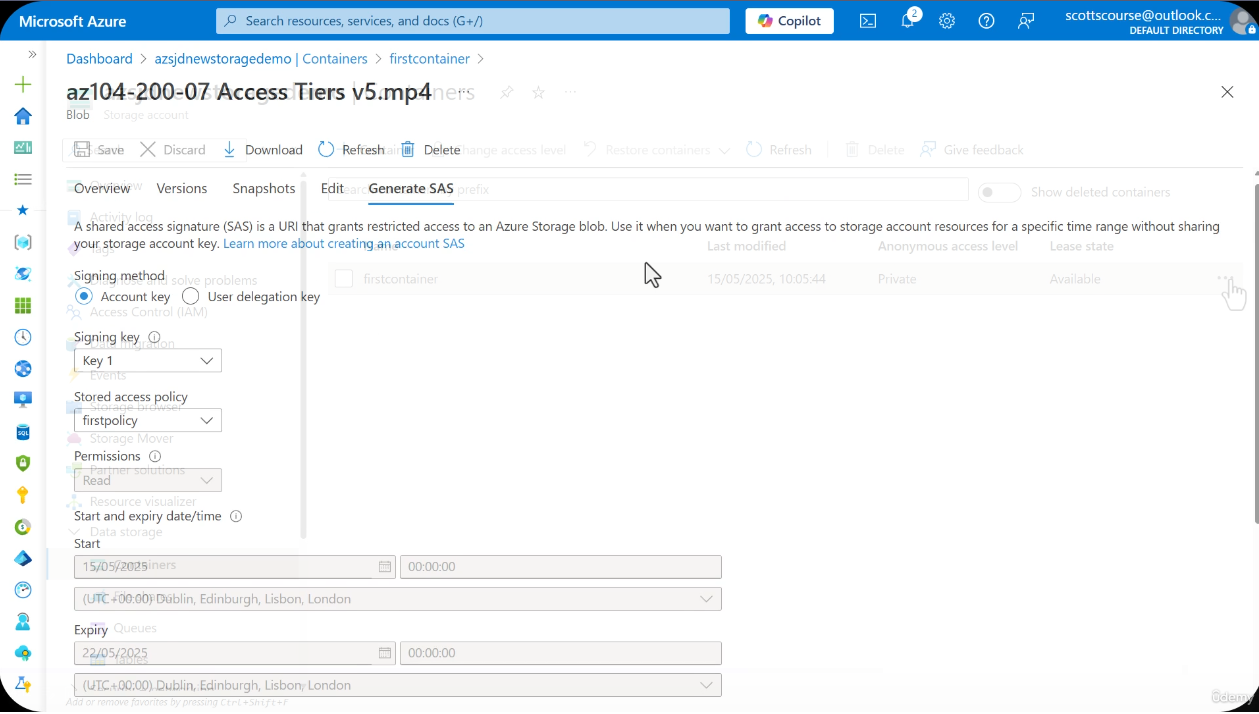Image resolution: width=1259 pixels, height=714 pixels.
Task: Select the User delegation key option
Action: click(191, 297)
